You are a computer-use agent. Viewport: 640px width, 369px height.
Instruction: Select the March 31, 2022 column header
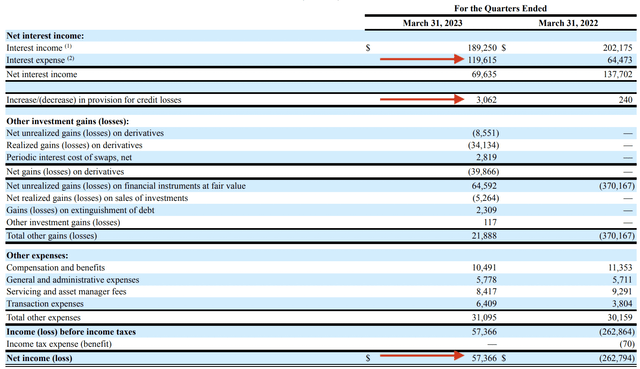568,23
